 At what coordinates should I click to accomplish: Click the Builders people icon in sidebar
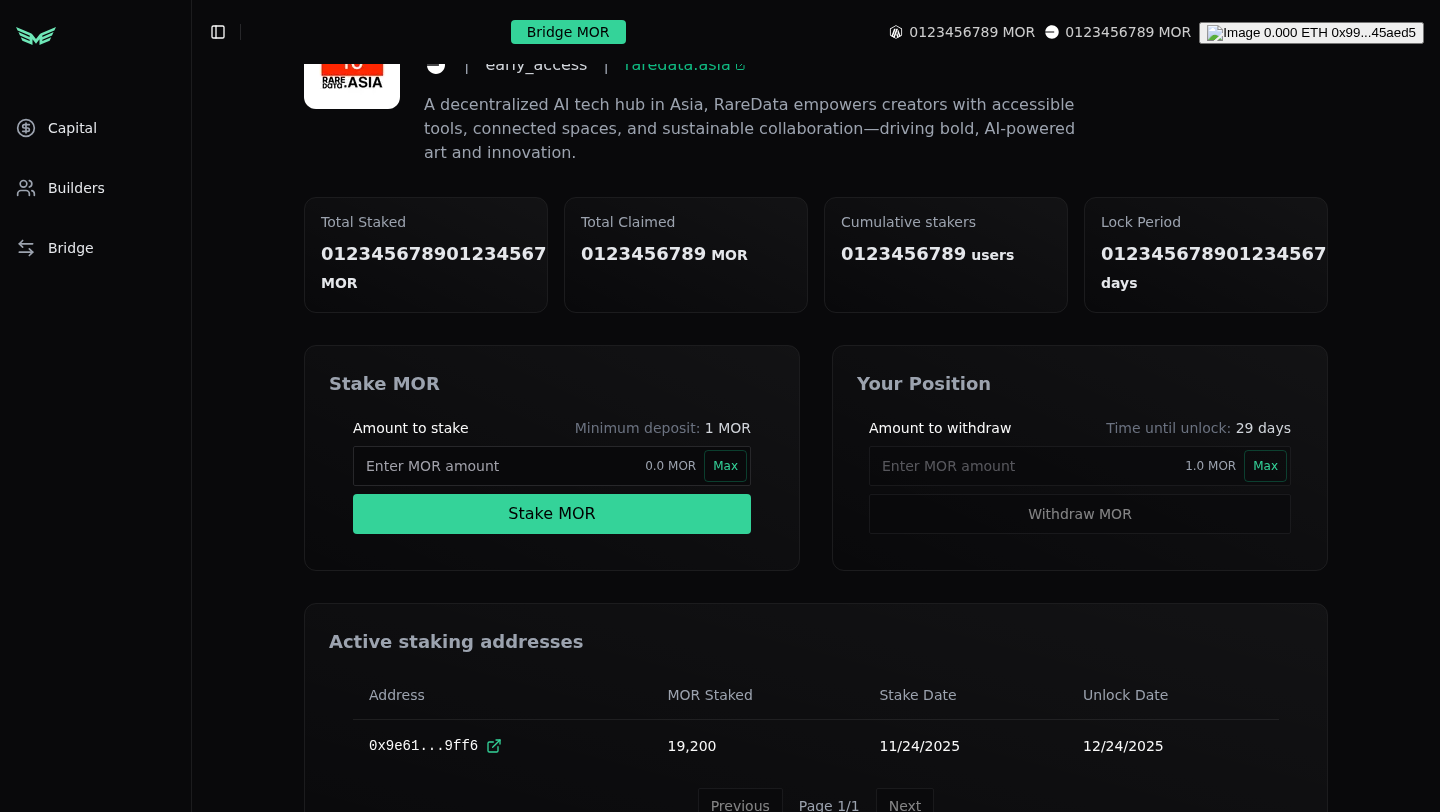26,188
